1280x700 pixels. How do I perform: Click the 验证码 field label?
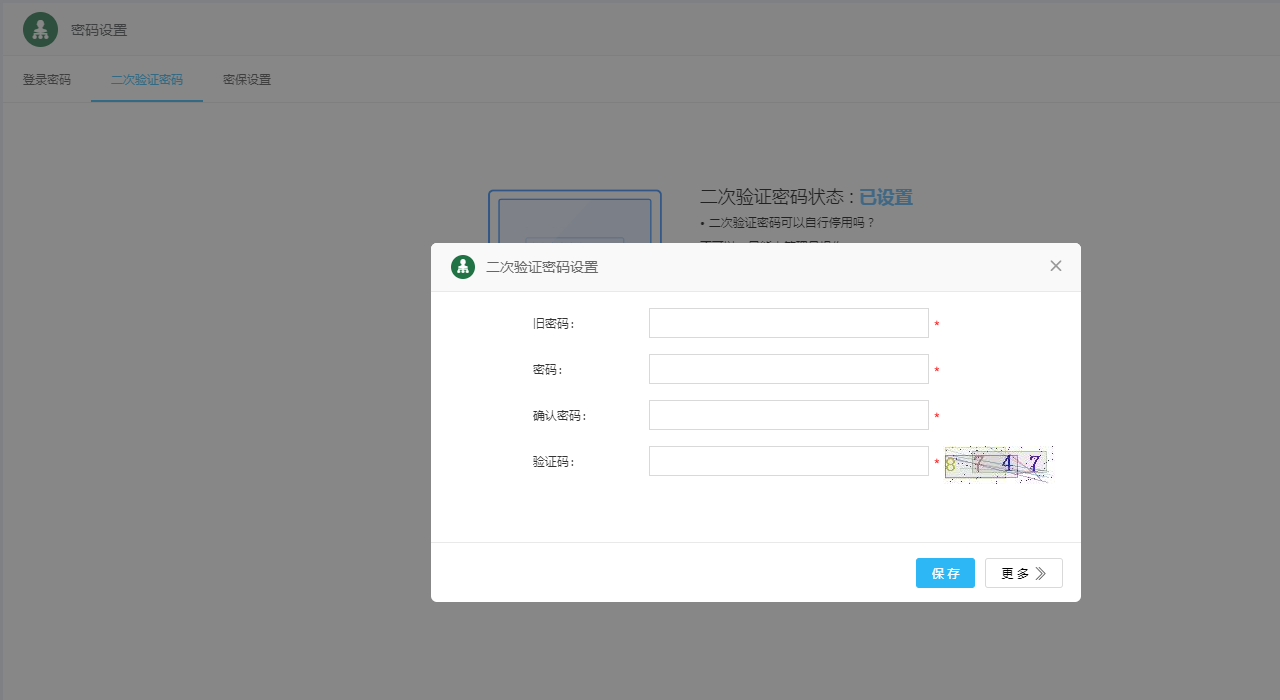[553, 462]
